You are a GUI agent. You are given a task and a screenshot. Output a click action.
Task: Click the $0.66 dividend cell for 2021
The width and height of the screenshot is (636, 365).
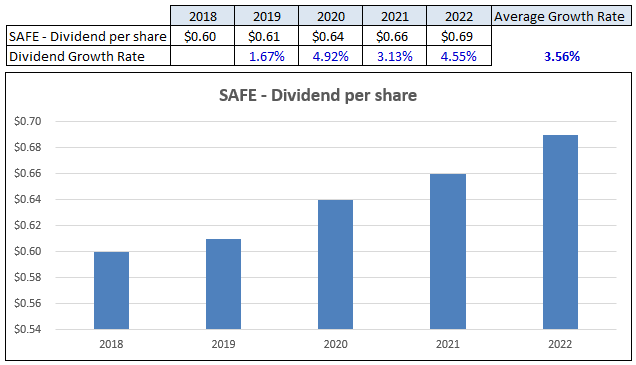(395, 36)
